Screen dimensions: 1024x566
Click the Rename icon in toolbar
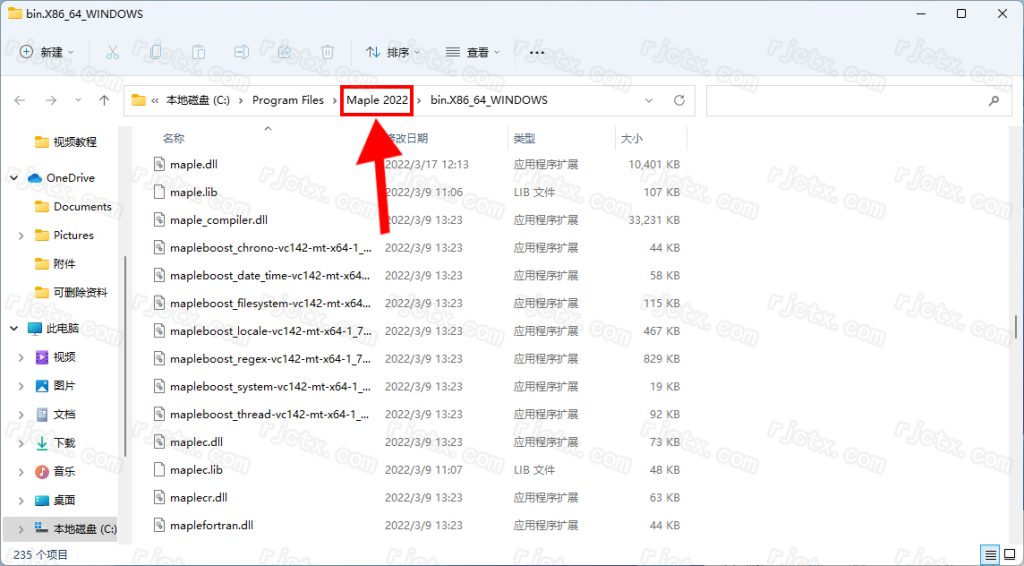pyautogui.click(x=241, y=52)
